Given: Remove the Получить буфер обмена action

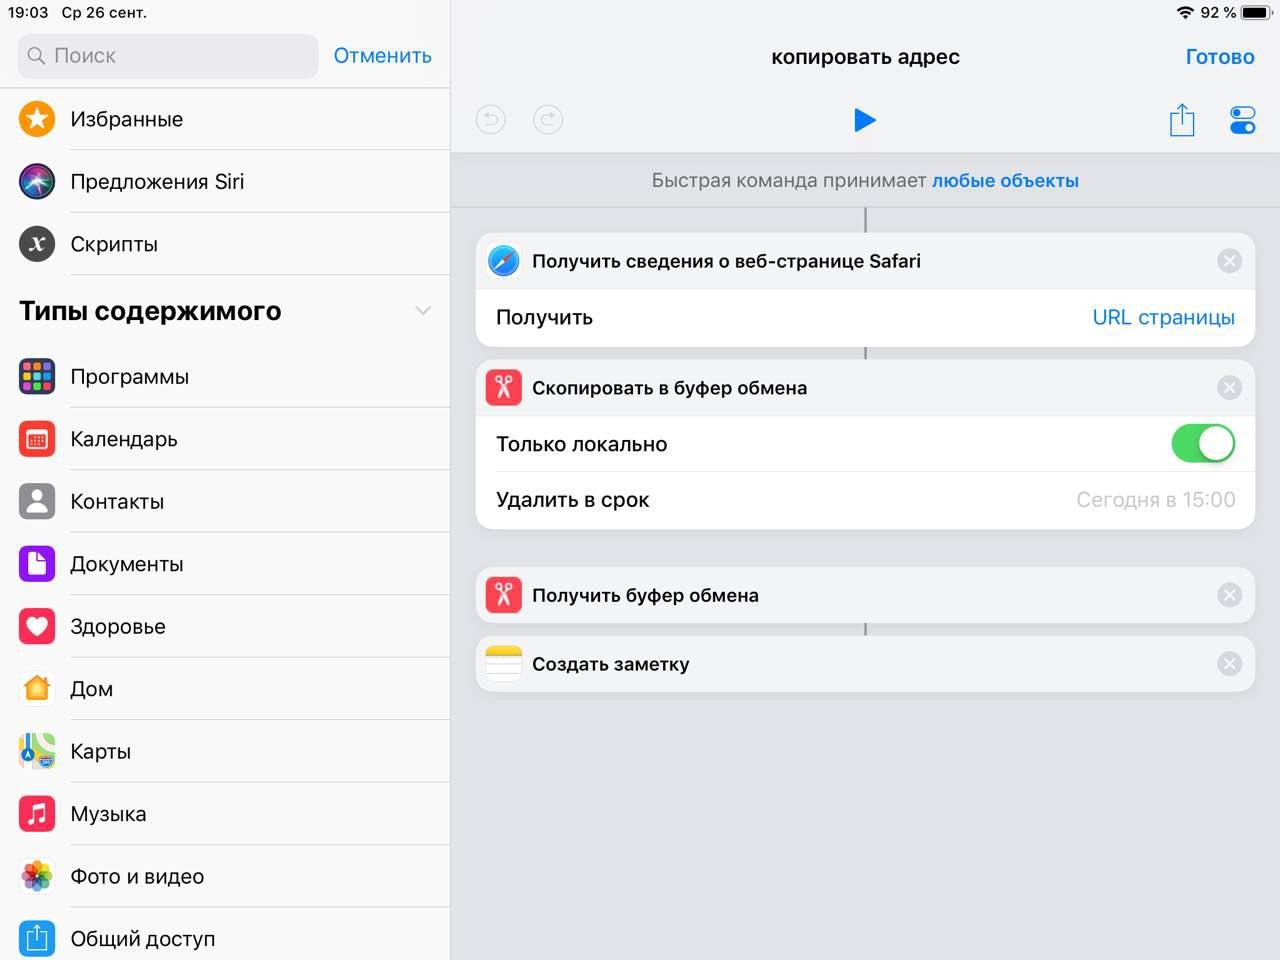Looking at the screenshot, I should click(1230, 595).
